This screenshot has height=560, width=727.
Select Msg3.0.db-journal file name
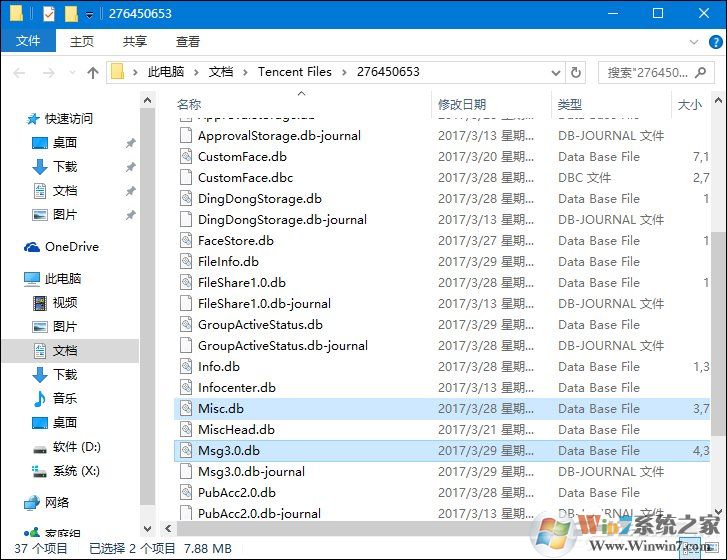click(x=251, y=471)
